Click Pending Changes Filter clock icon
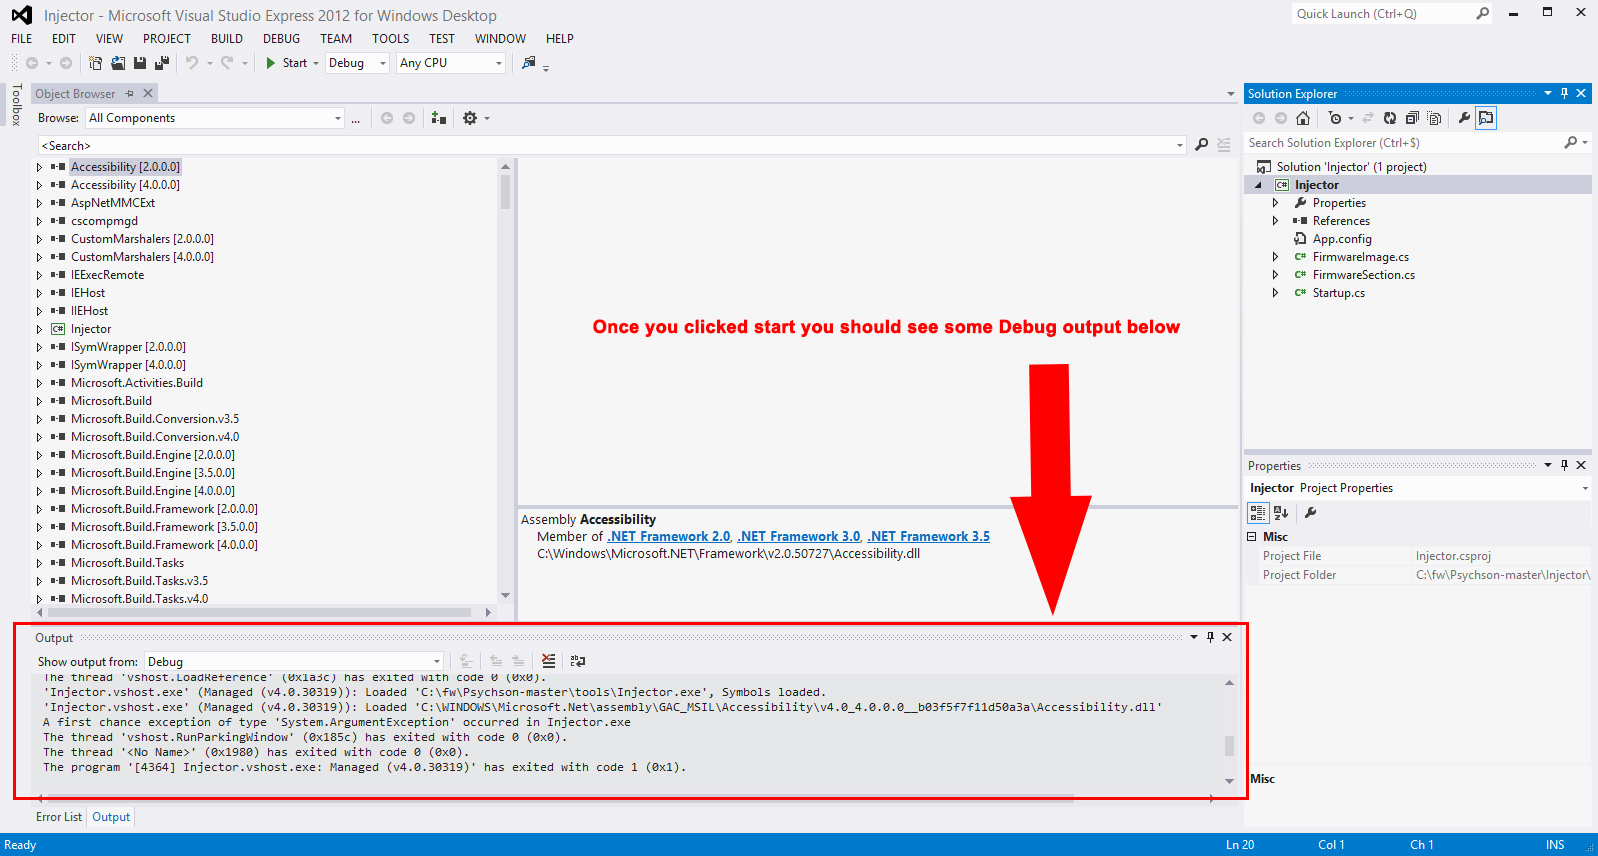 [x=1335, y=118]
